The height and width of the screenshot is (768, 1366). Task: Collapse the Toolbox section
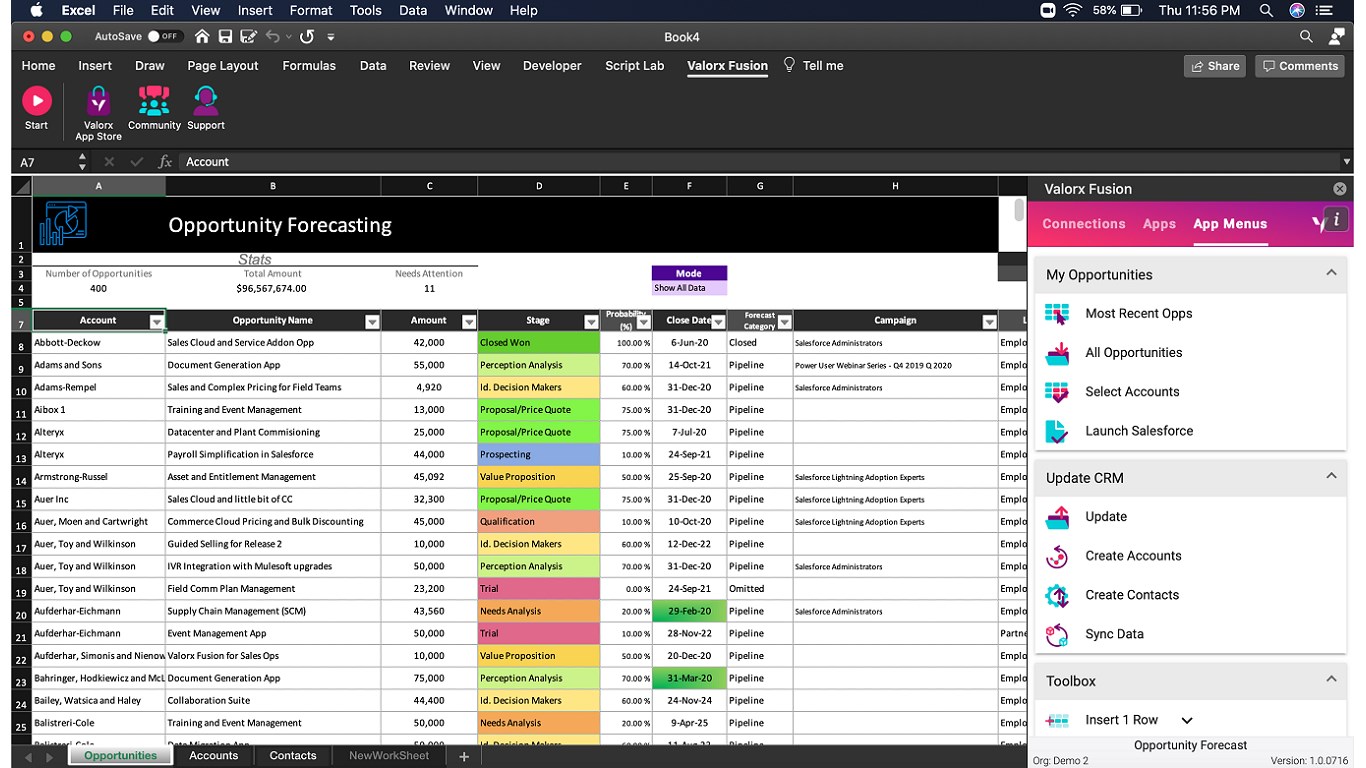[1331, 679]
